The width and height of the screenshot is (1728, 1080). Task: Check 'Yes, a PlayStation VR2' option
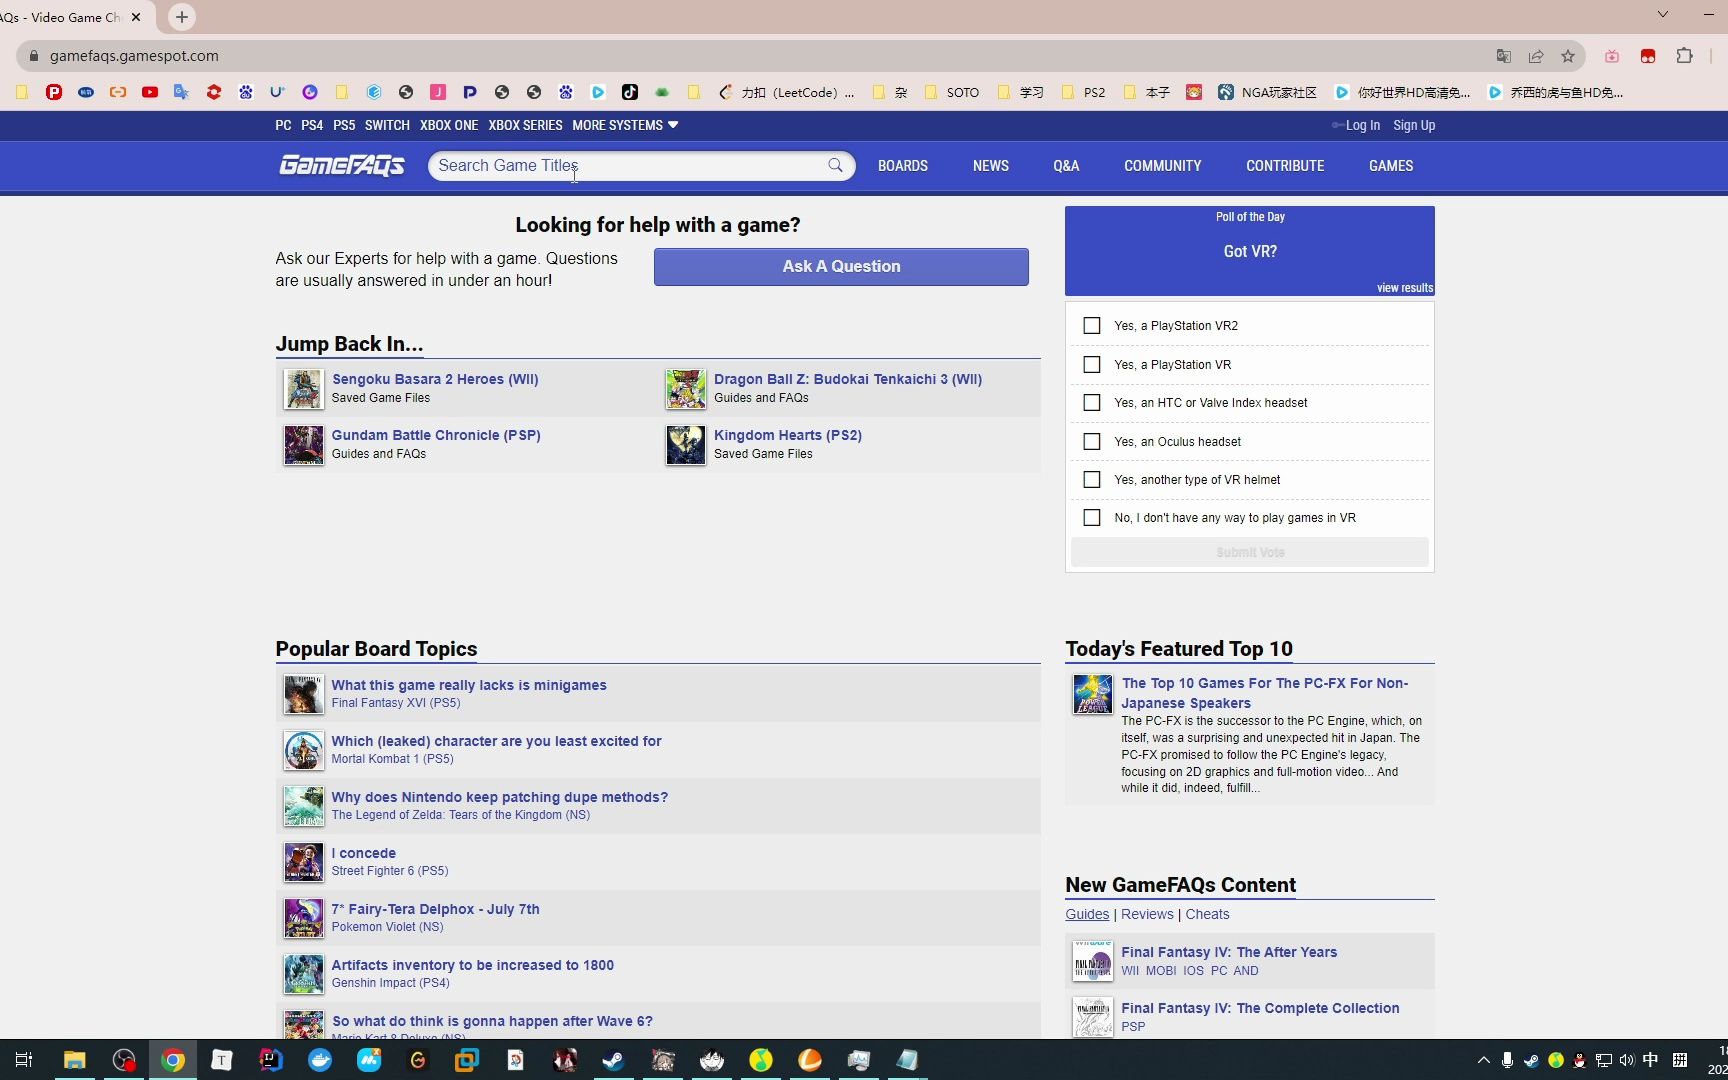1092,326
